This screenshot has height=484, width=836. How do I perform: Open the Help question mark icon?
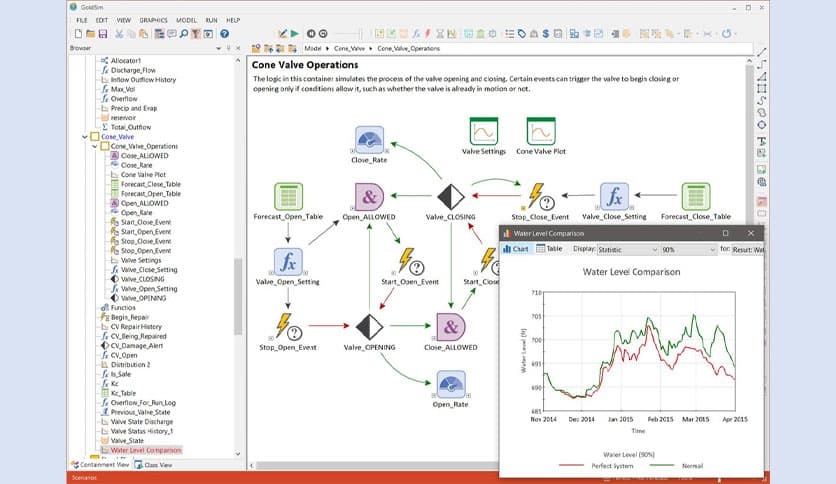pyautogui.click(x=224, y=34)
